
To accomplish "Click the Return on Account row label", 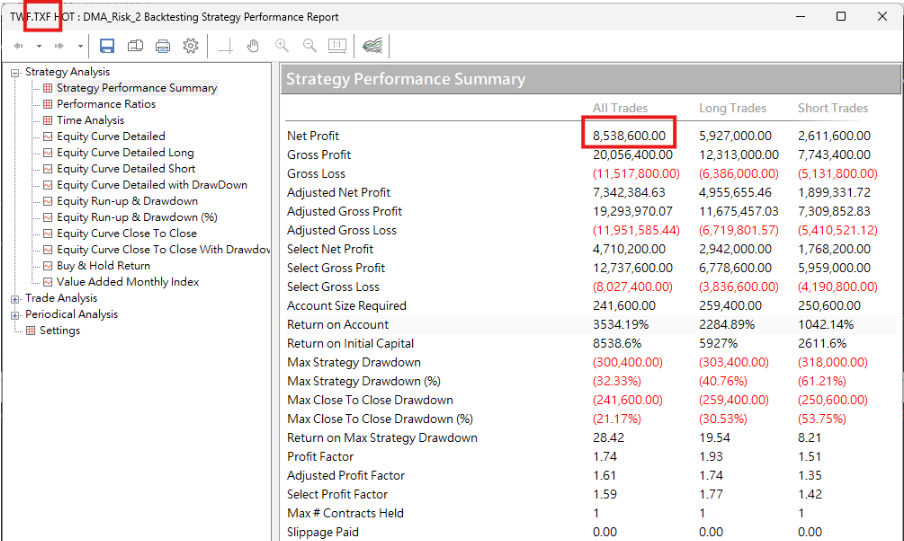I will point(338,325).
